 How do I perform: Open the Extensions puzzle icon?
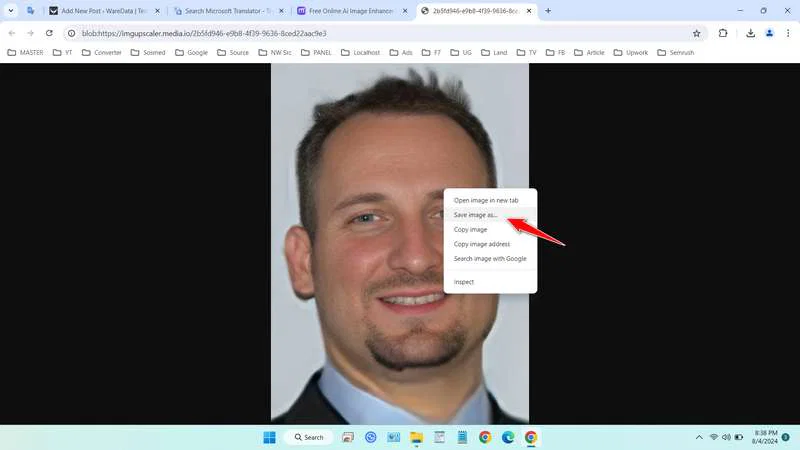point(723,33)
